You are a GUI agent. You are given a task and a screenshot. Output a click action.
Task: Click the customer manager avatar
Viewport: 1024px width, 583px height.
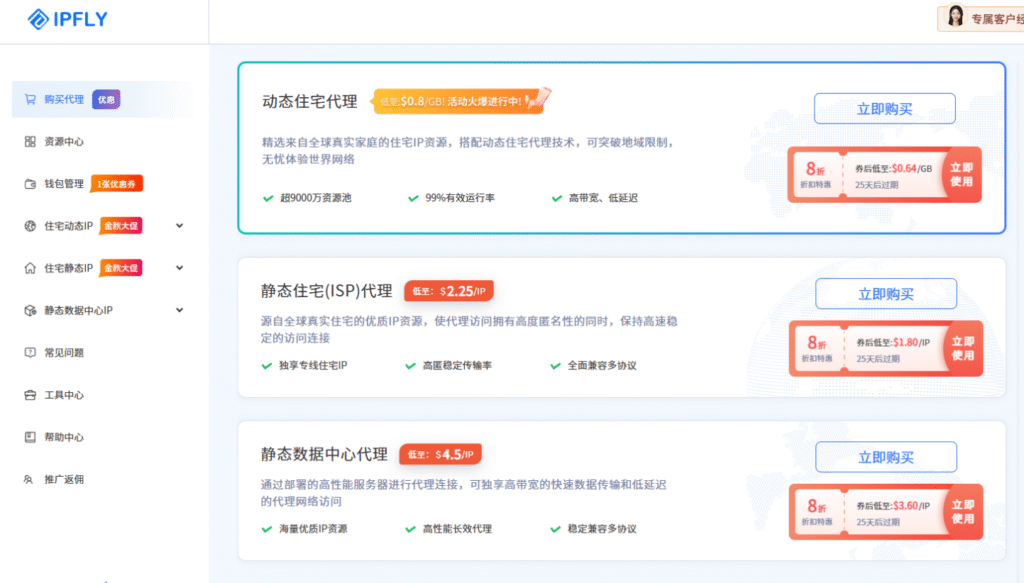(955, 16)
